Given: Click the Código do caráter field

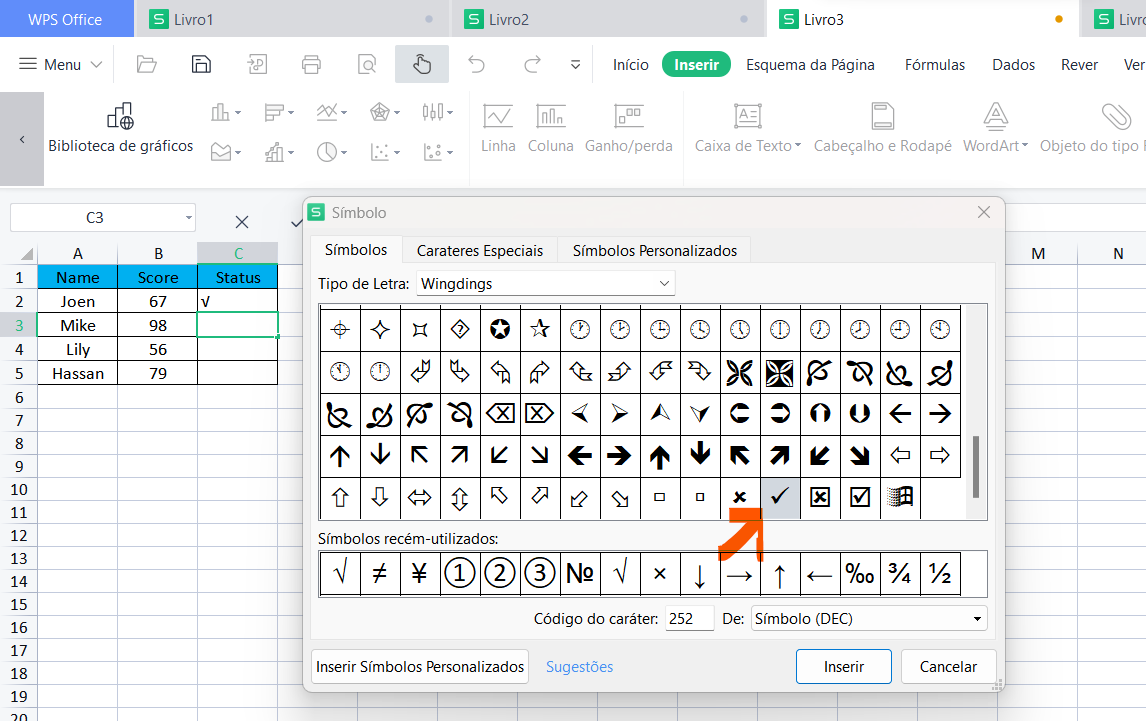Looking at the screenshot, I should click(689, 619).
